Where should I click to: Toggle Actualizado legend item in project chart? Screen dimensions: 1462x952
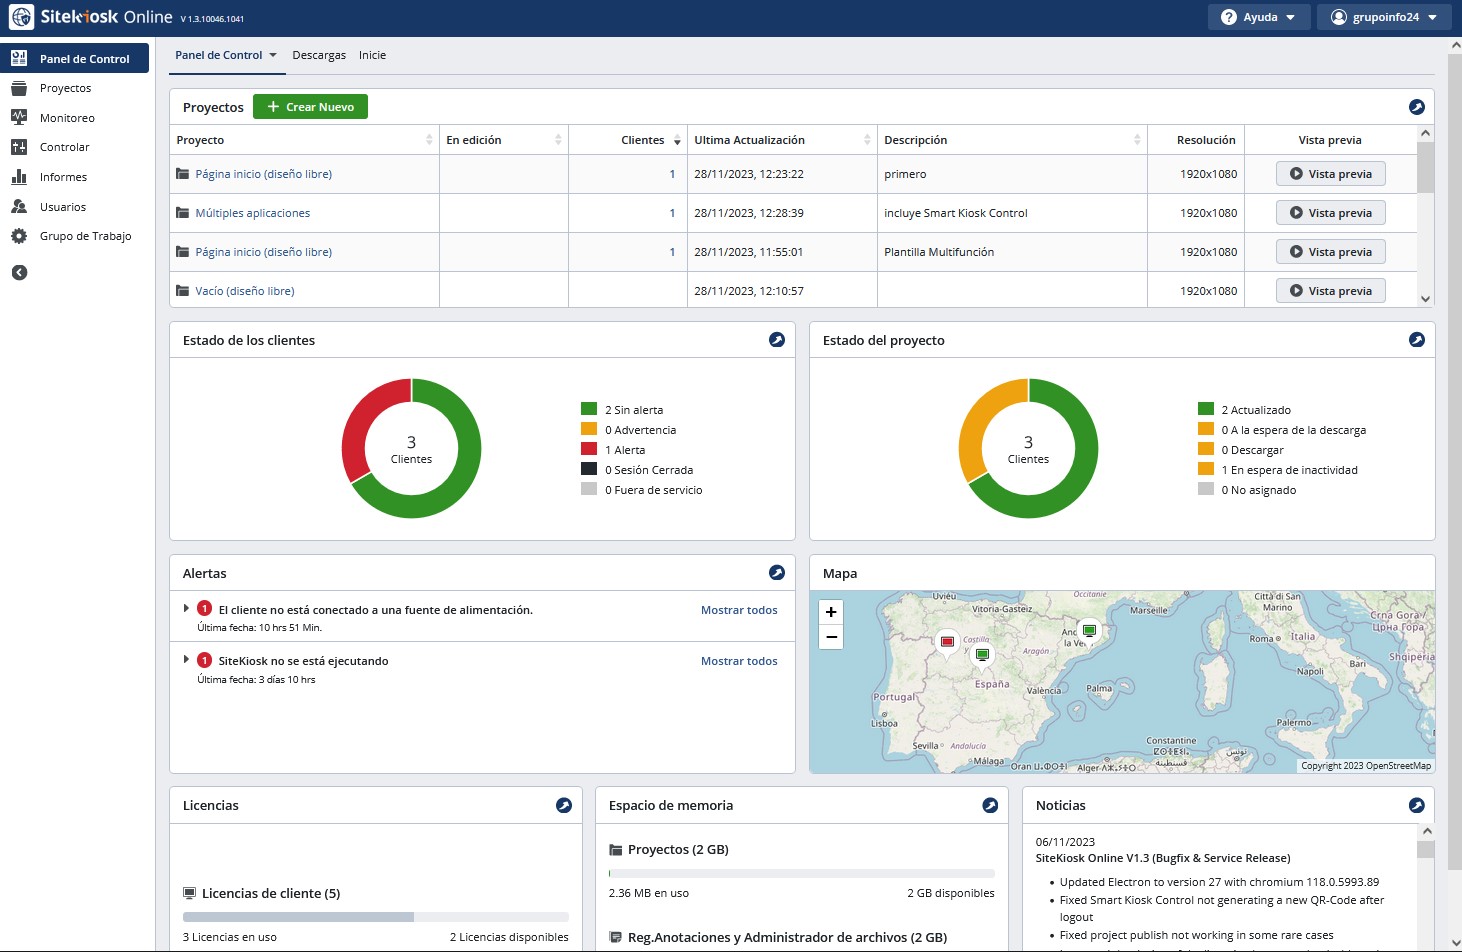point(1255,410)
